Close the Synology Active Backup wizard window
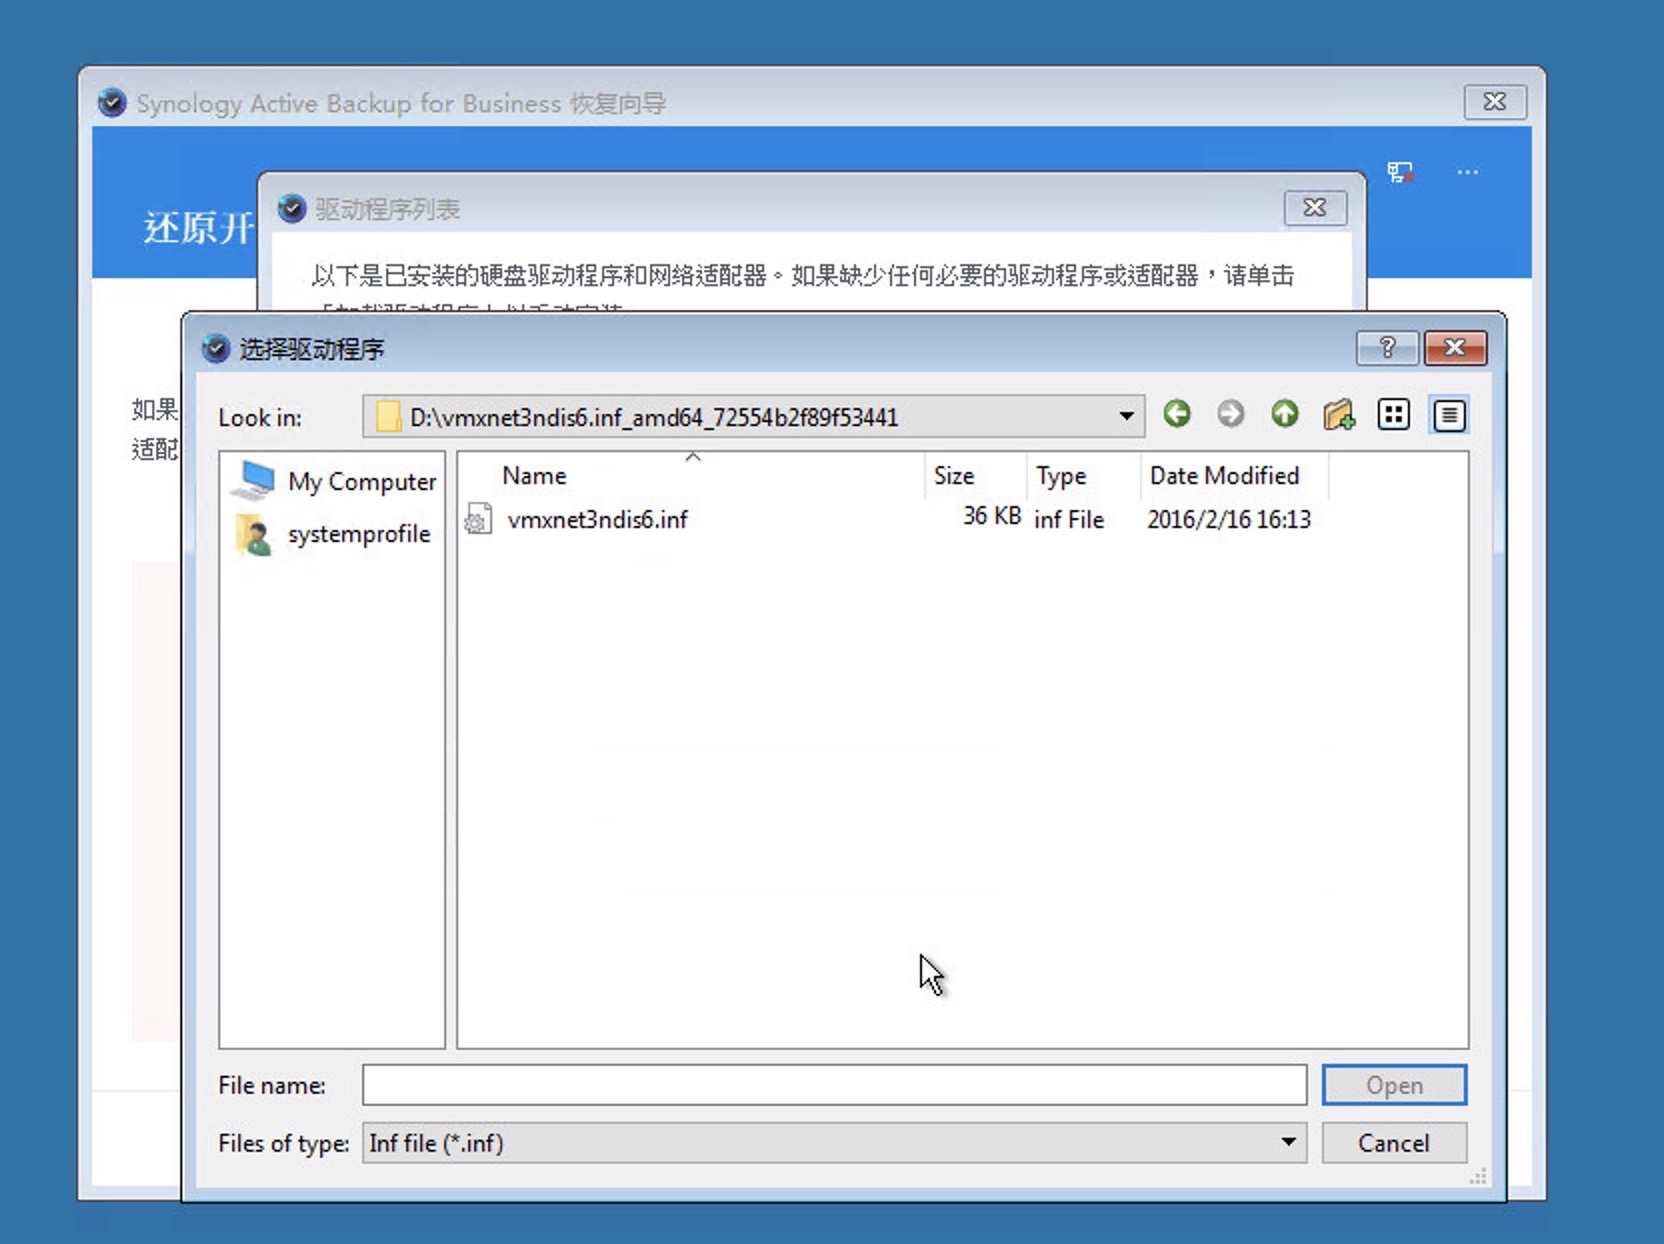Image resolution: width=1664 pixels, height=1244 pixels. pos(1495,101)
